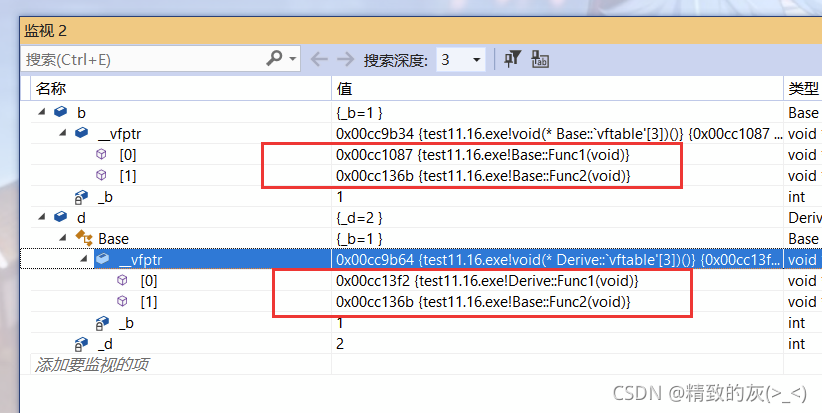The width and height of the screenshot is (822, 413).
Task: Click the search magnifier icon
Action: point(274,58)
